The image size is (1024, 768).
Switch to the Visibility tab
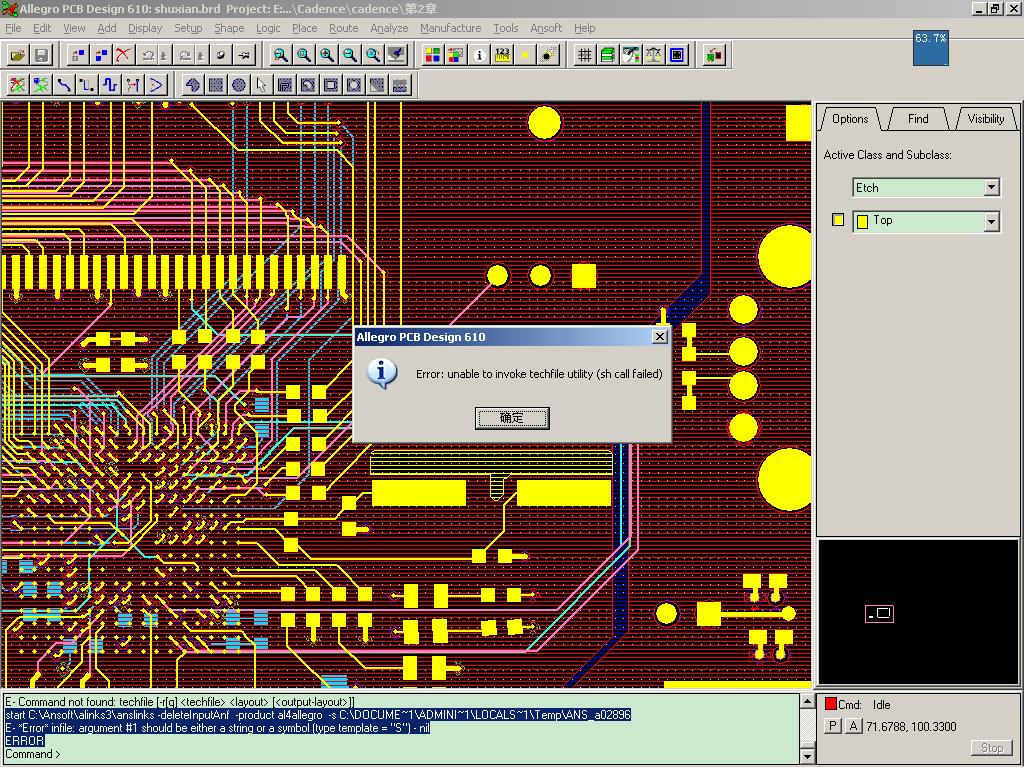click(x=985, y=119)
